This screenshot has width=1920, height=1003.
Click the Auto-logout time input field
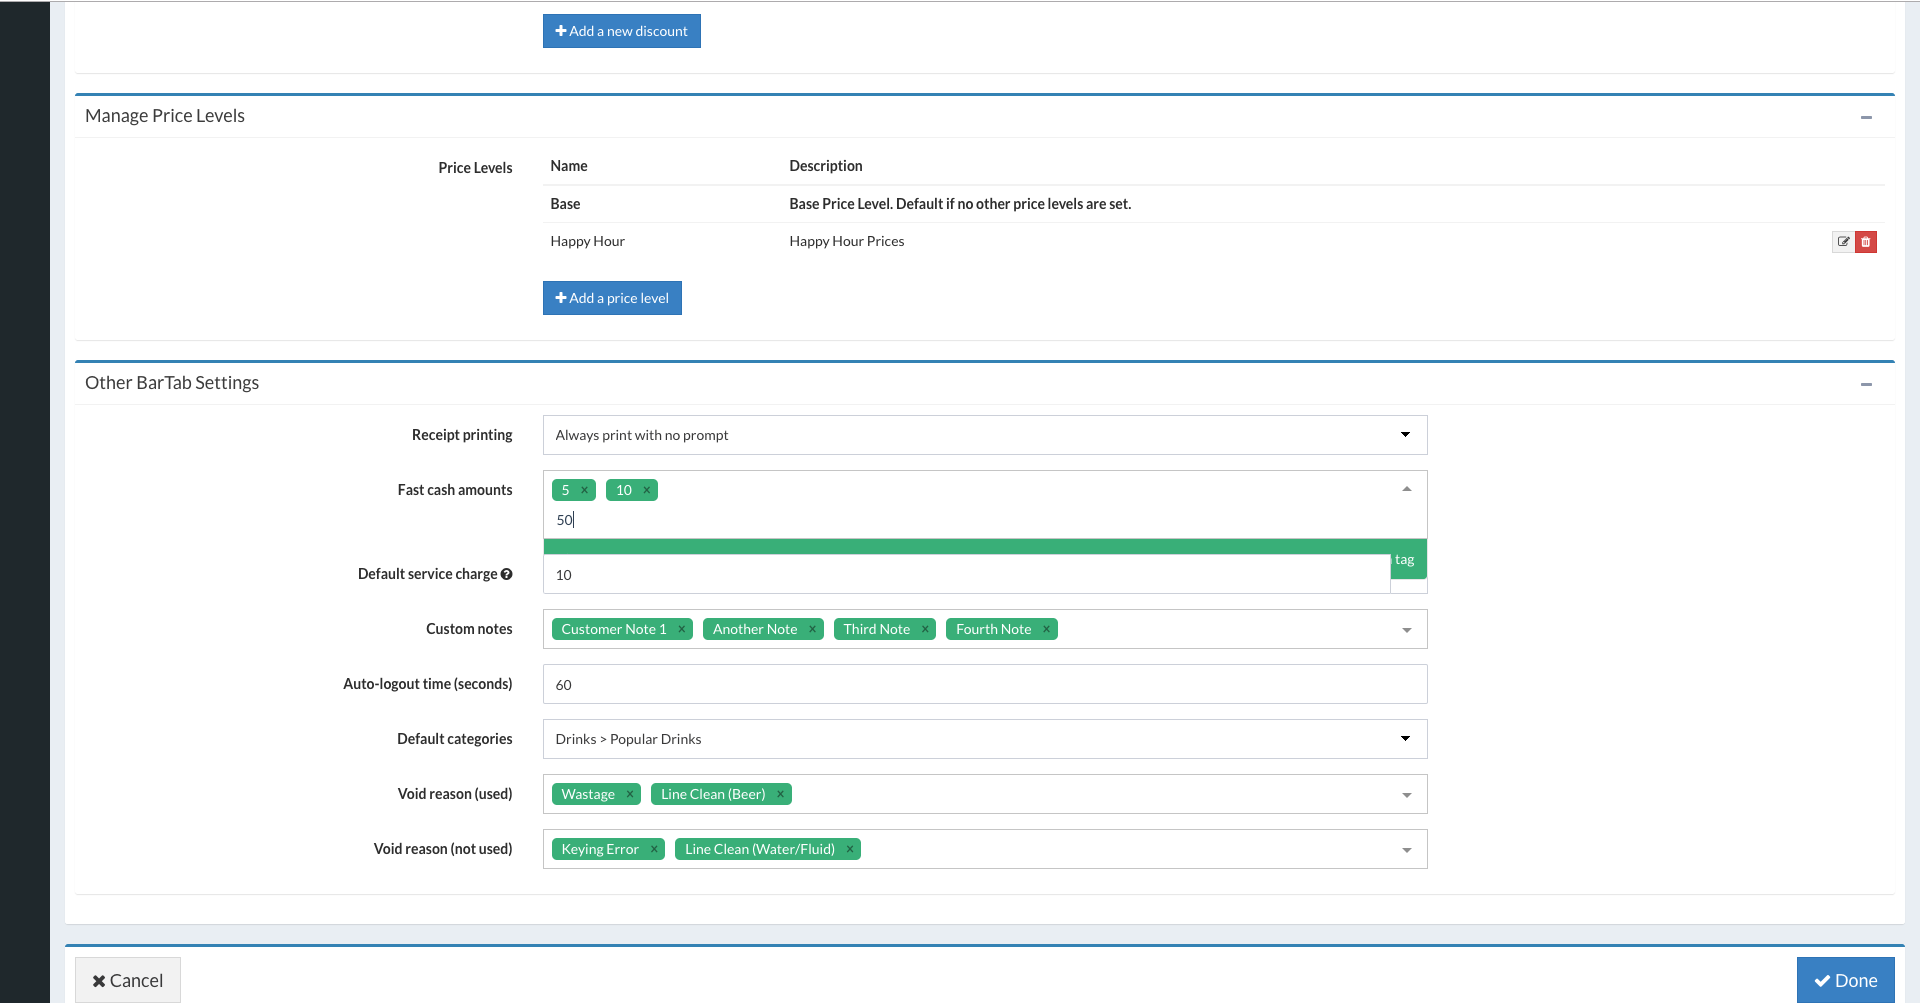pyautogui.click(x=984, y=685)
